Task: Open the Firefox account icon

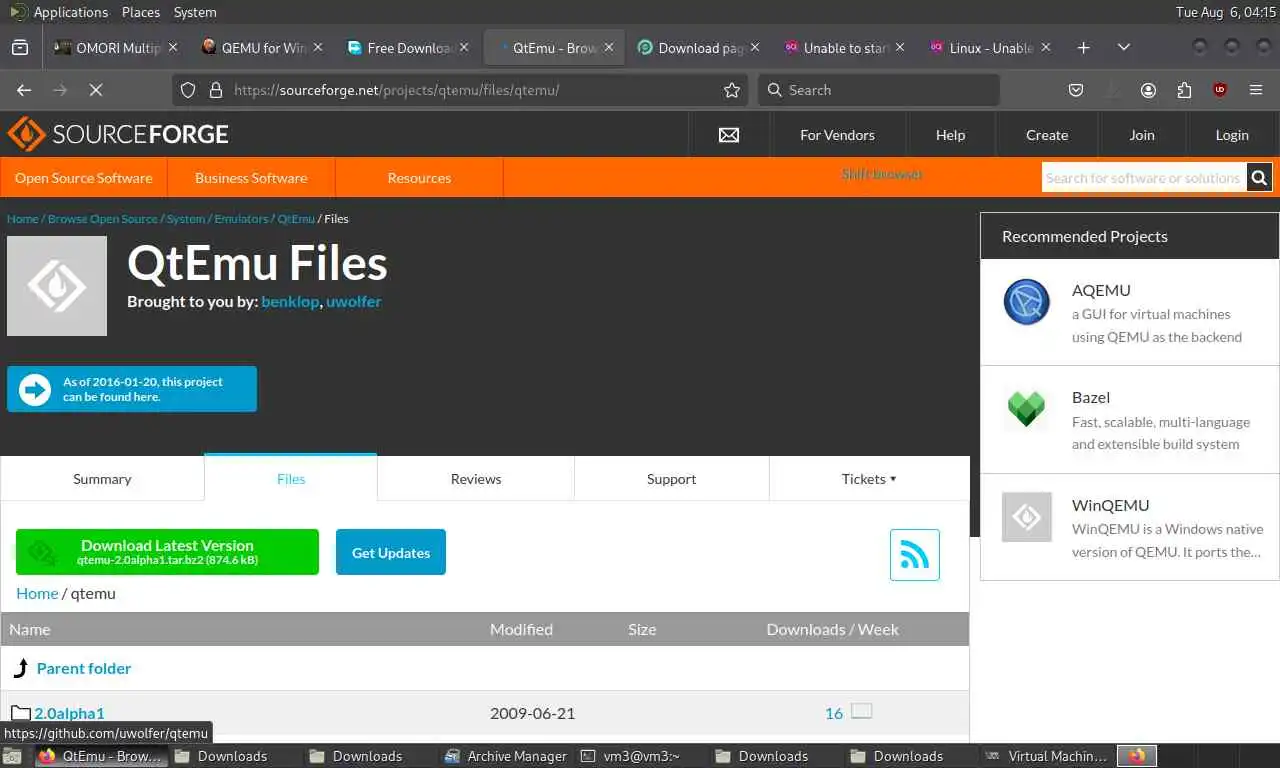Action: pos(1148,90)
